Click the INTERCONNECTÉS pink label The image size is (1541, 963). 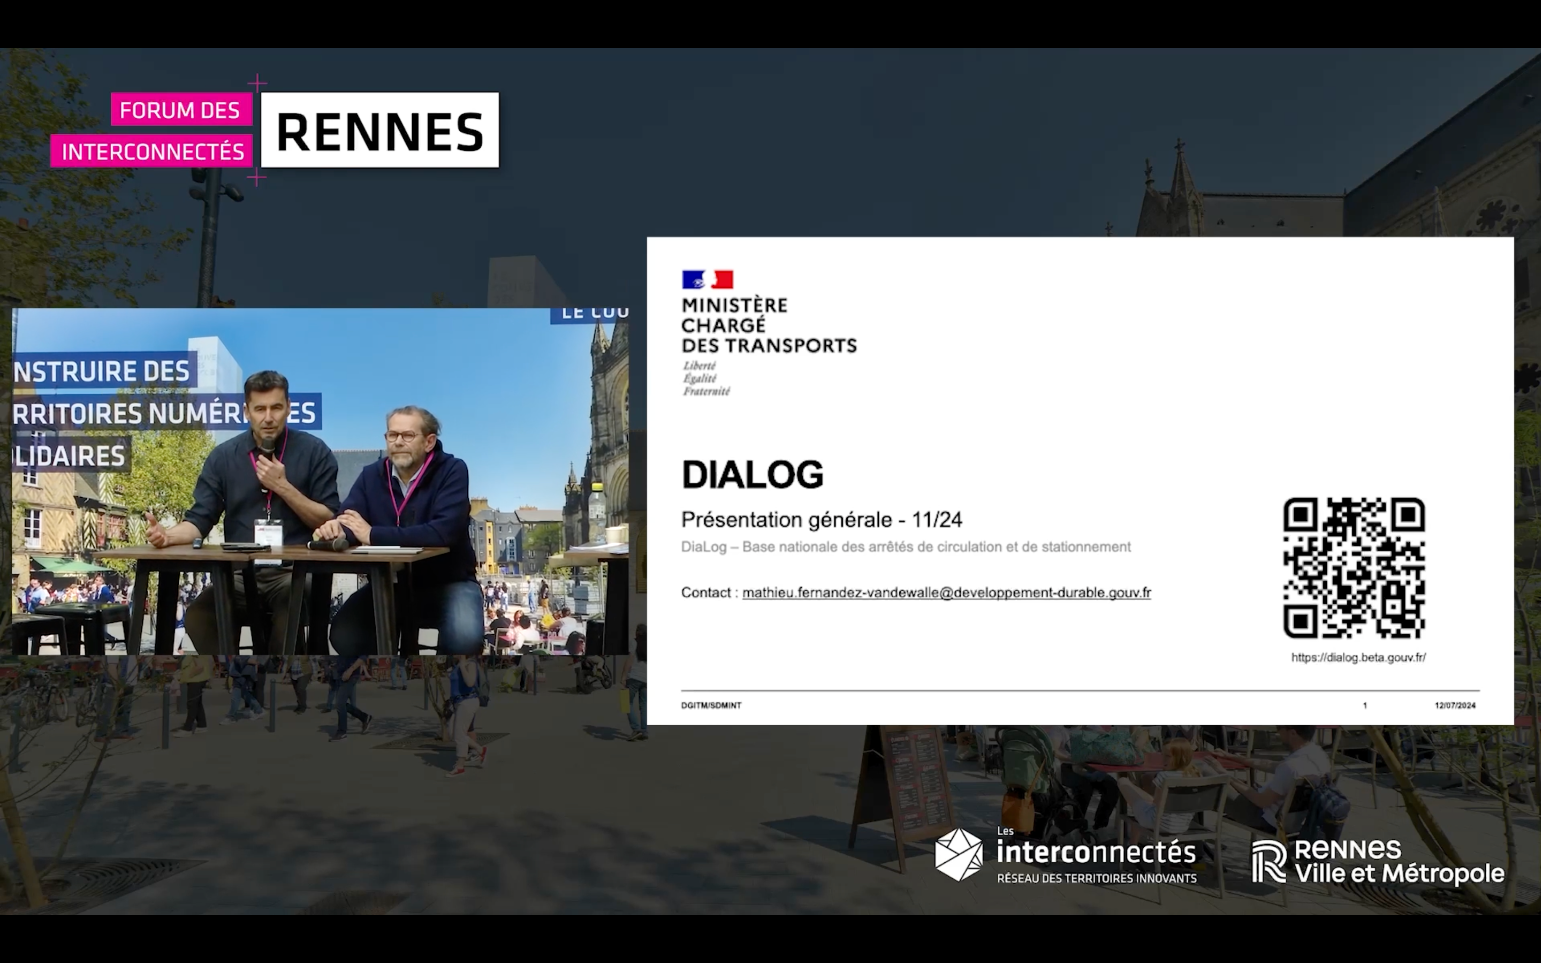click(x=152, y=151)
